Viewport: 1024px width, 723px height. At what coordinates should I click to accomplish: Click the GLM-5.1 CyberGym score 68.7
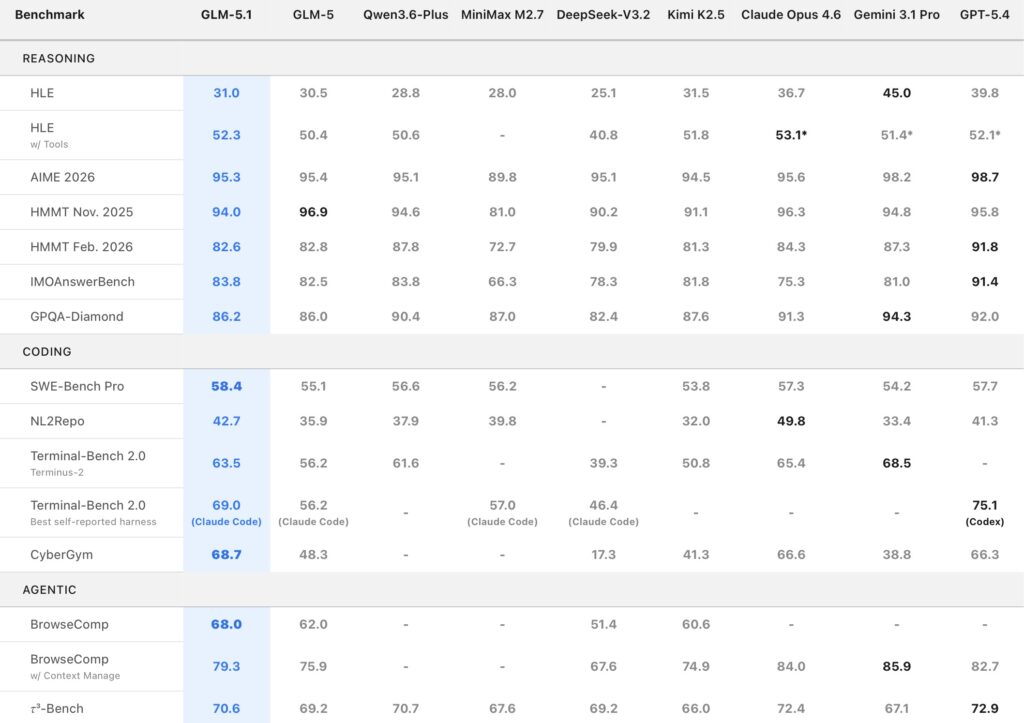(226, 555)
